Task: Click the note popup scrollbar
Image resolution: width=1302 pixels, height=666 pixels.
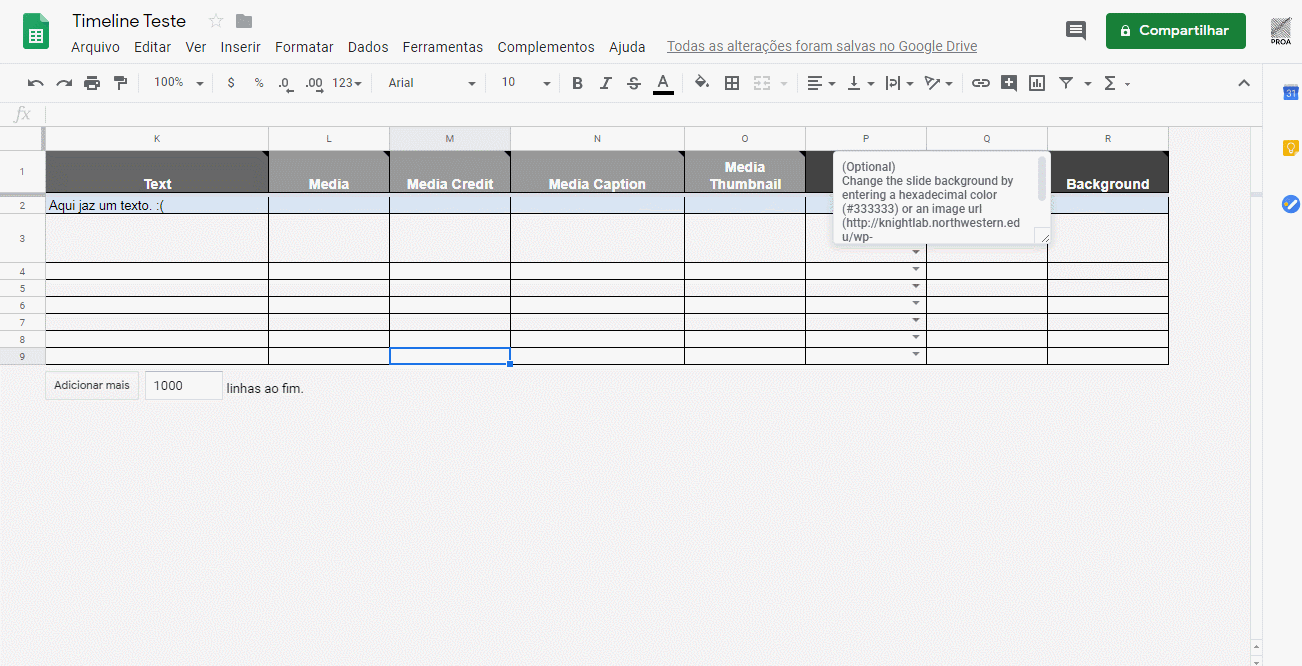Action: pos(1042,178)
